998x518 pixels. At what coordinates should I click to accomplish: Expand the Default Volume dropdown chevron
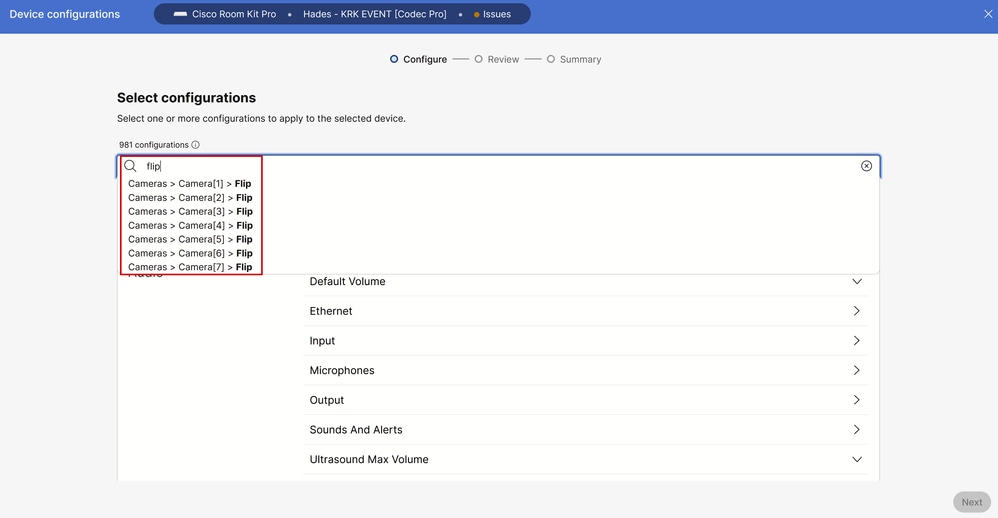(857, 281)
